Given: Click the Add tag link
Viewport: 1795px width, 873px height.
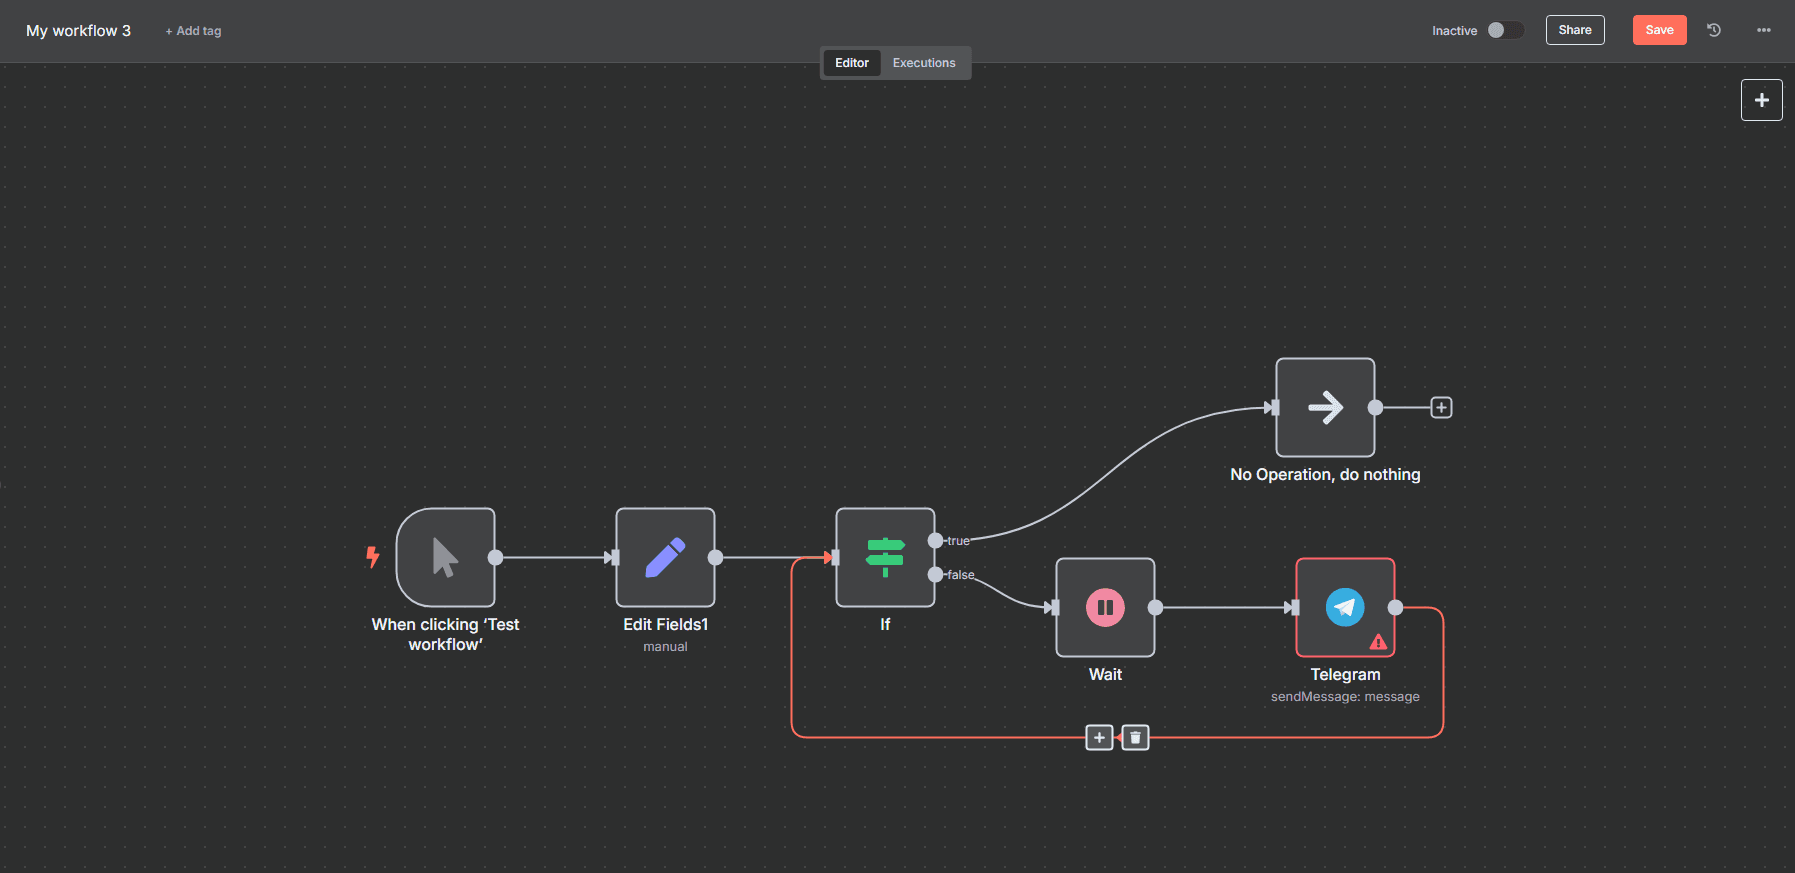Looking at the screenshot, I should pyautogui.click(x=193, y=31).
